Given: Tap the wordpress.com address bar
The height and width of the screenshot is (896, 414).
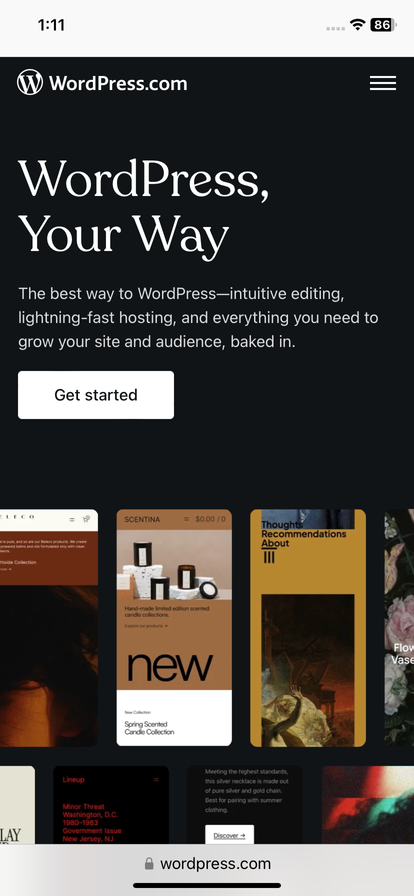Looking at the screenshot, I should [x=207, y=863].
